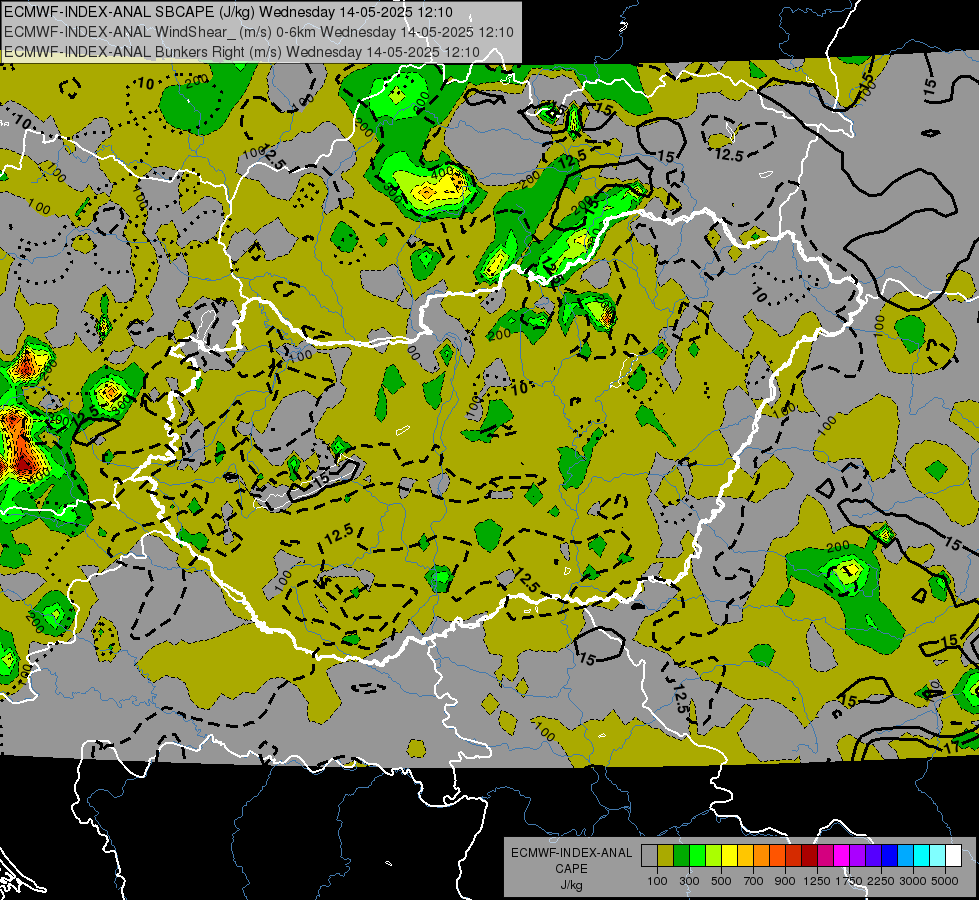Click the white legend swatch
Viewport: 979px width, 900px height.
click(x=953, y=855)
